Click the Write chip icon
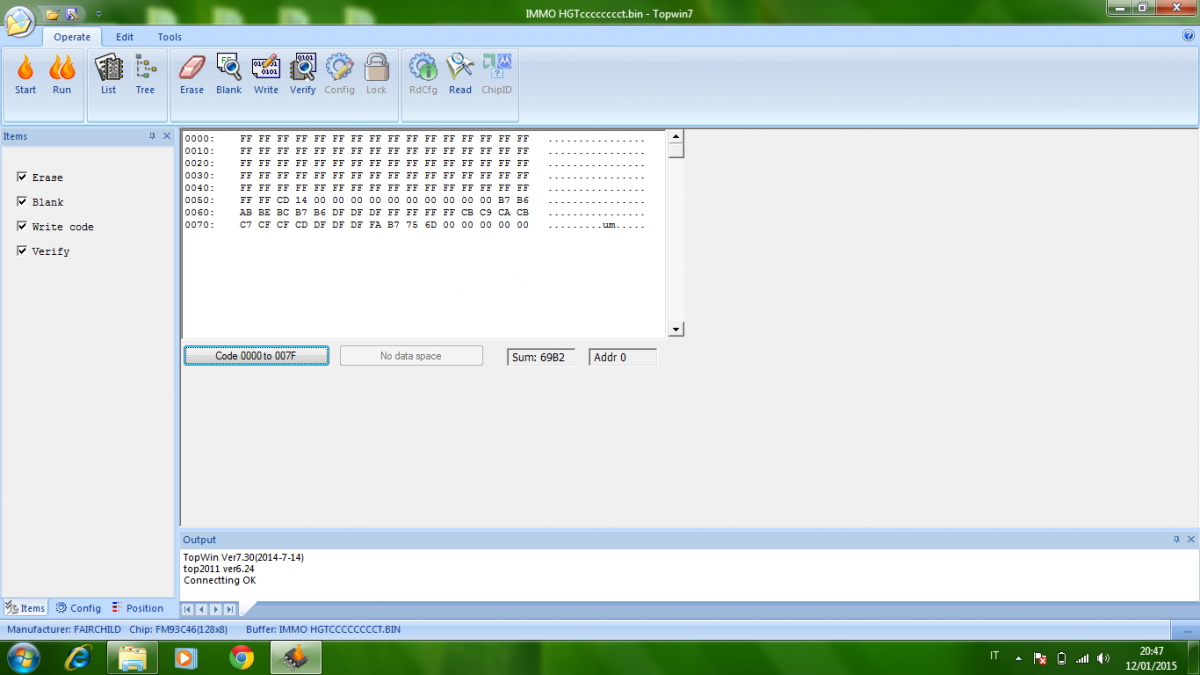The width and height of the screenshot is (1200, 675). (x=266, y=68)
